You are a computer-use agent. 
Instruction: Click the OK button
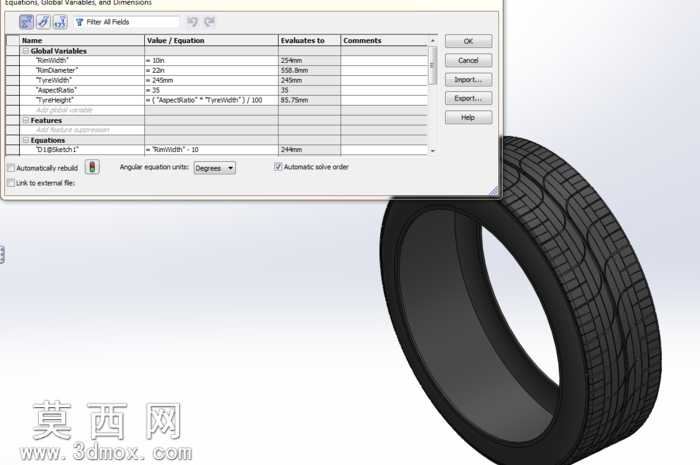[x=468, y=41]
